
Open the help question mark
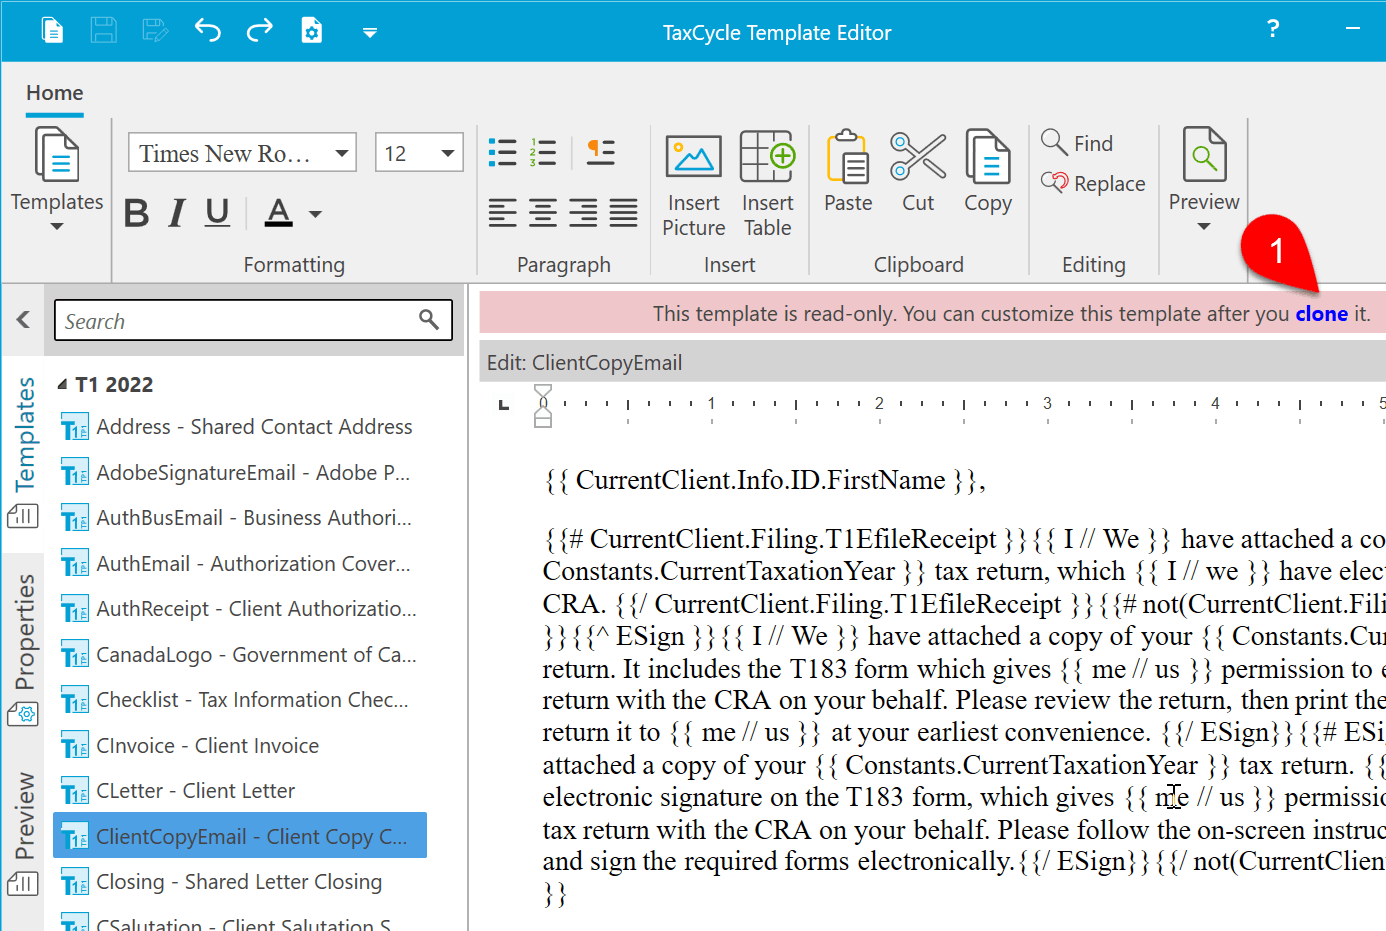(1273, 29)
